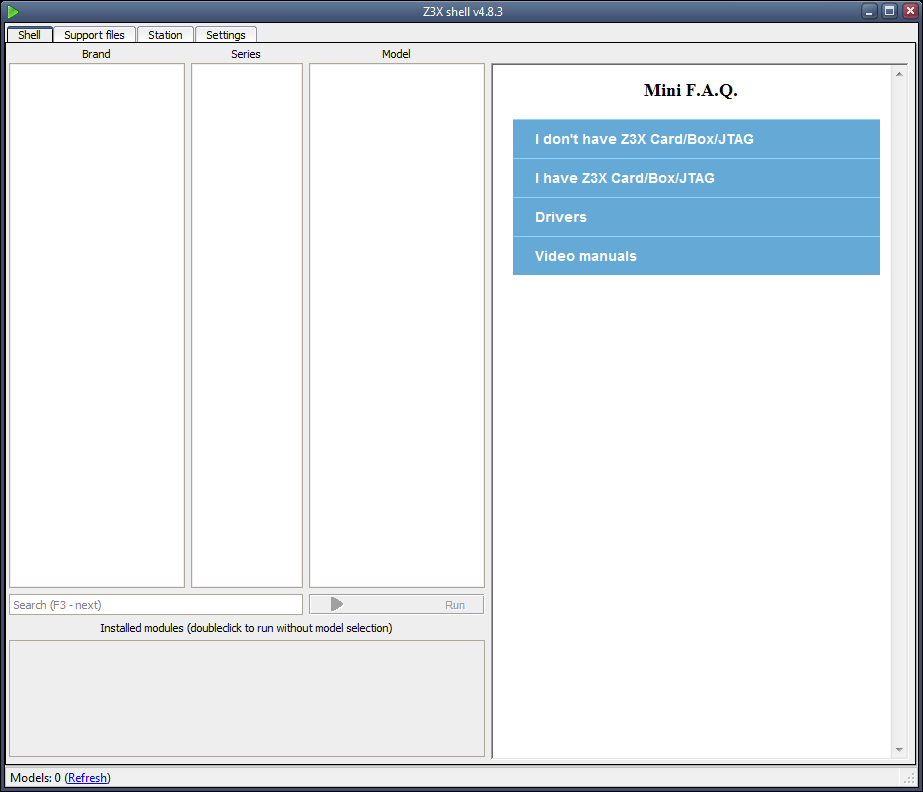Expand the Drivers FAQ section
Image resolution: width=923 pixels, height=792 pixels.
pos(696,217)
